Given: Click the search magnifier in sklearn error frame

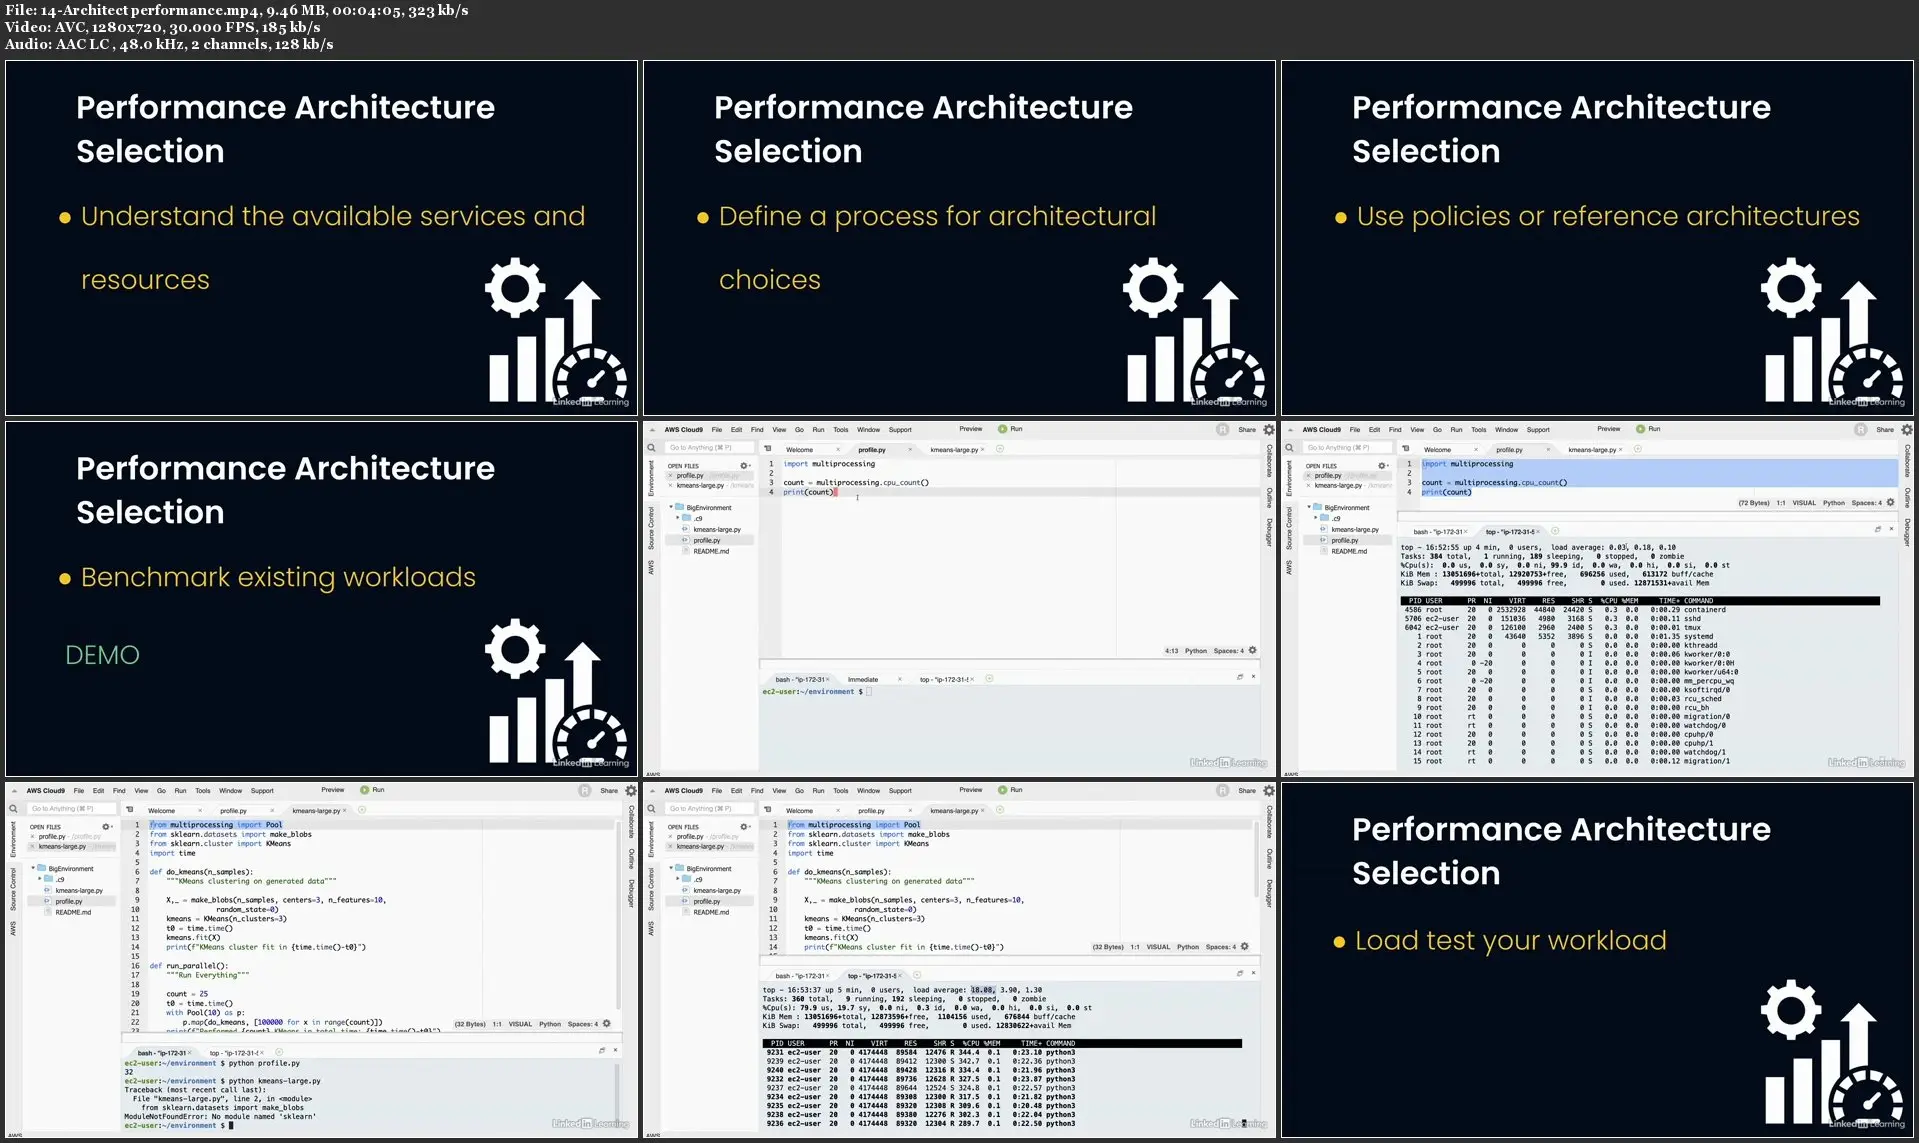Looking at the screenshot, I should 13,809.
